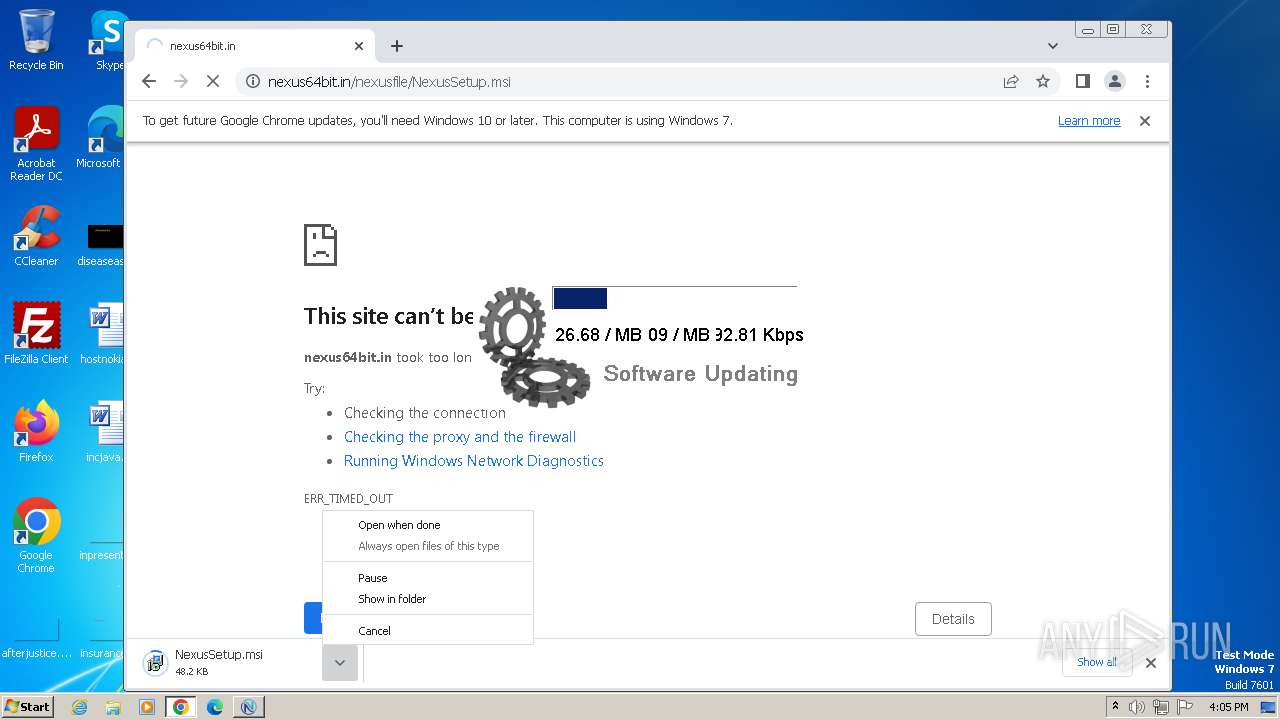Select ERR_TIMED_OUT error text

click(348, 498)
